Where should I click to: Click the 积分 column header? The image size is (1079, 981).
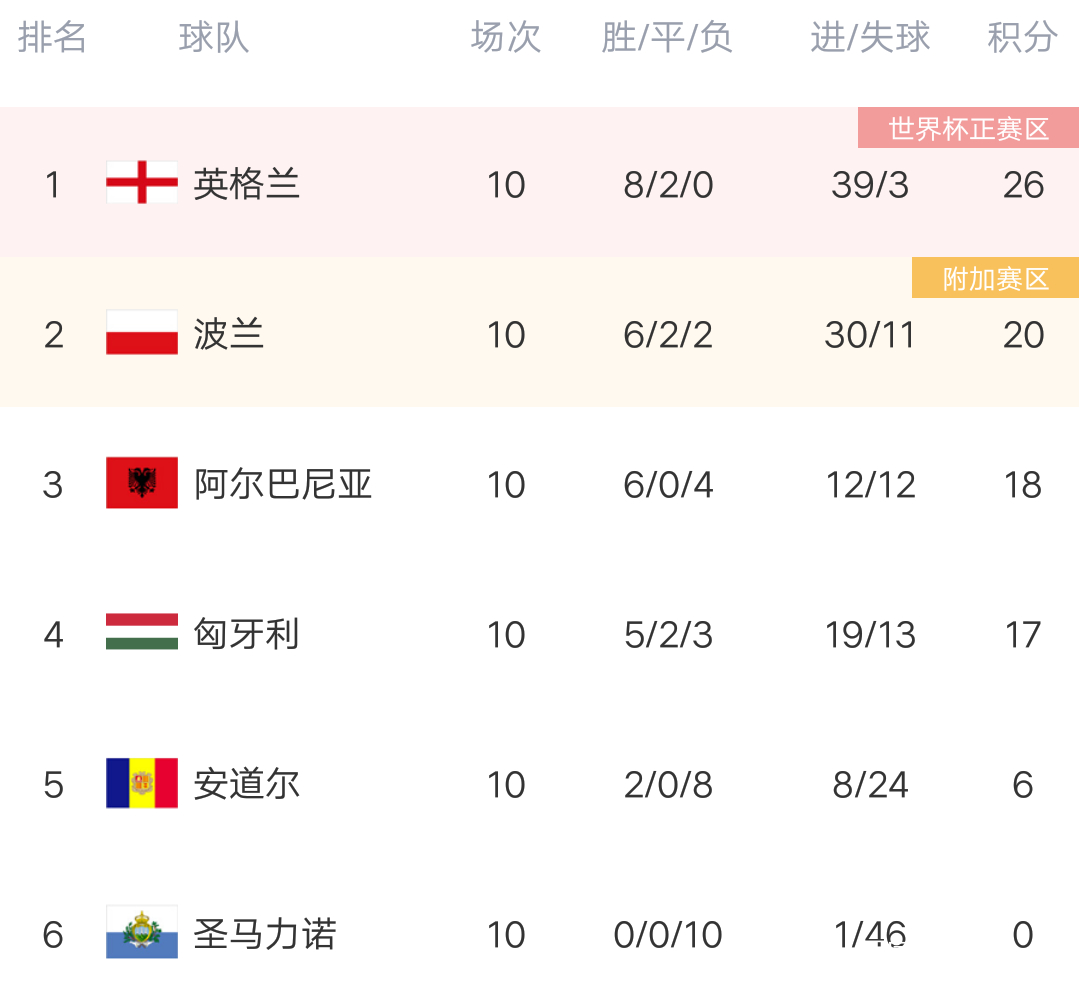[1022, 38]
